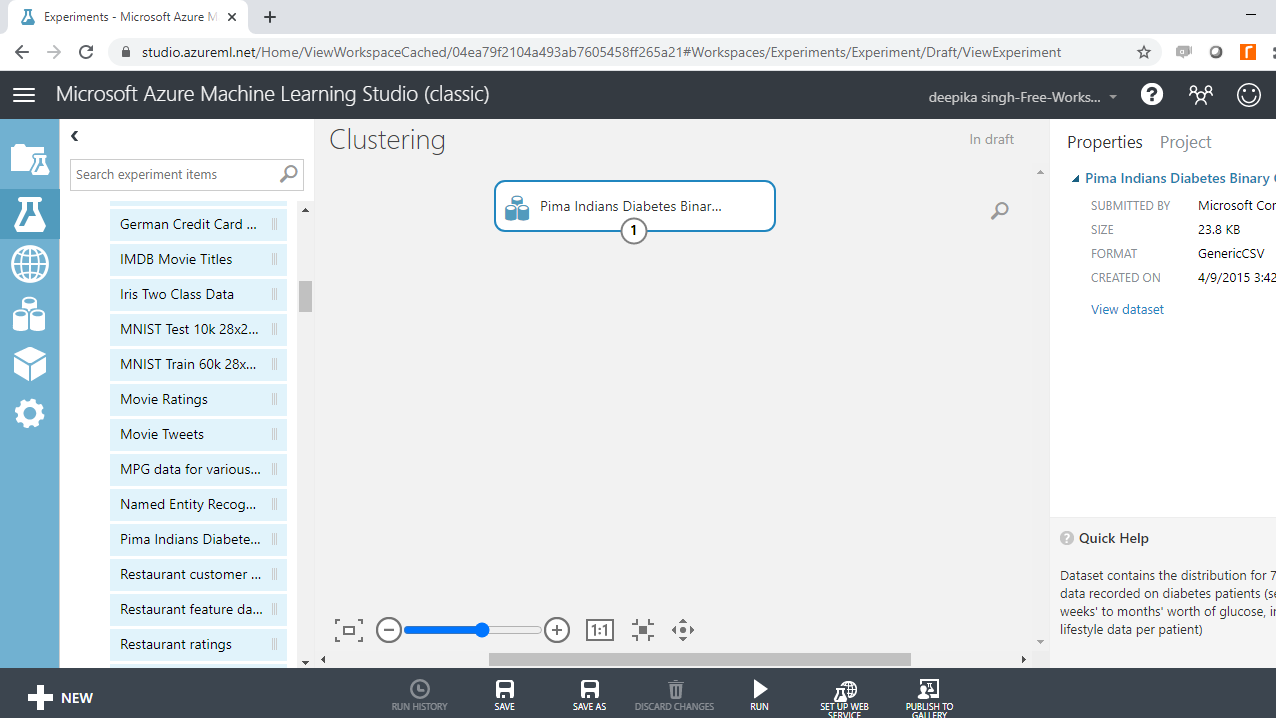Click the fit-to-window zoom icon

click(348, 630)
